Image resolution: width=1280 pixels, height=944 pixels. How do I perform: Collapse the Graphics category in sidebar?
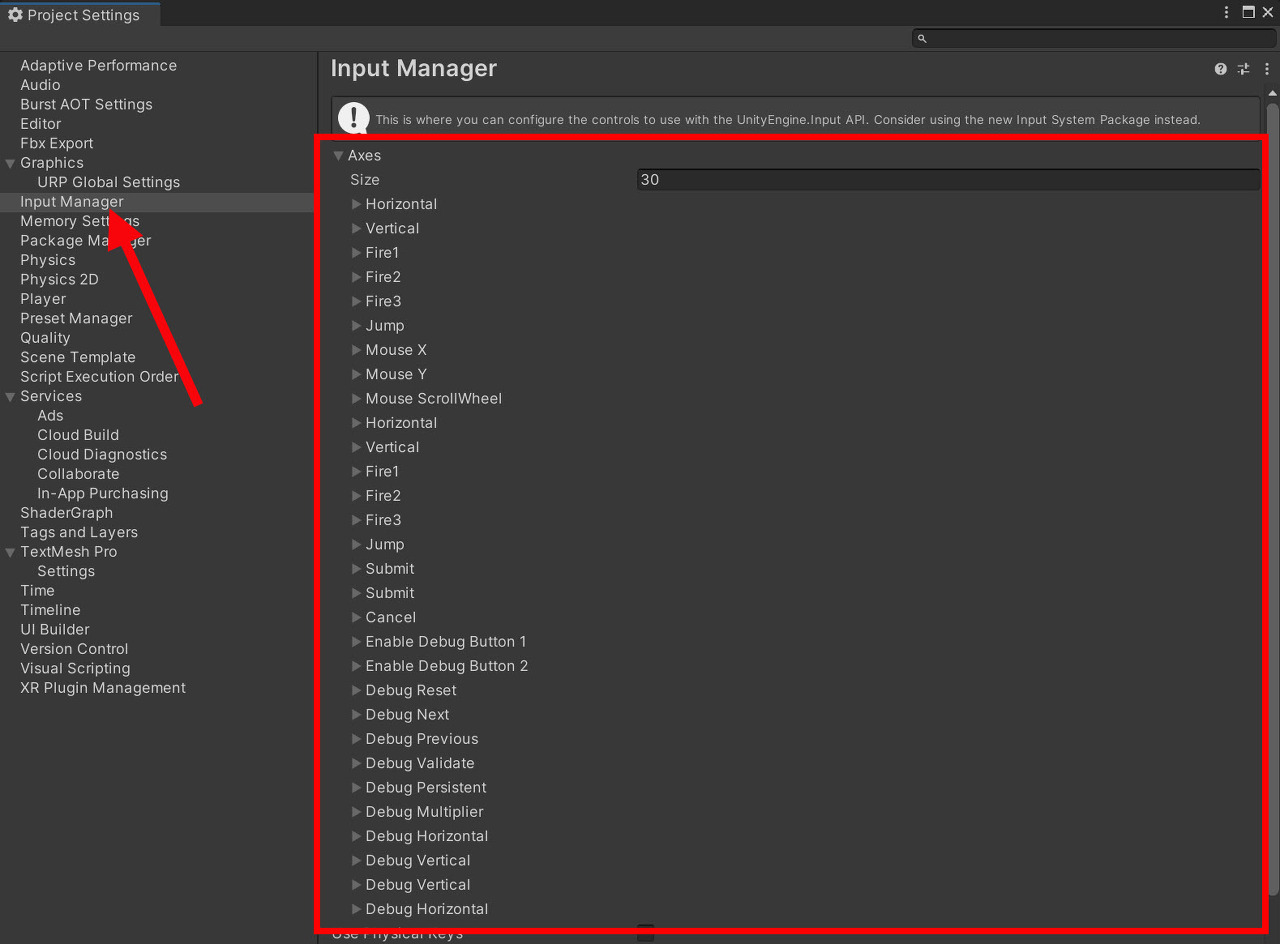(10, 163)
